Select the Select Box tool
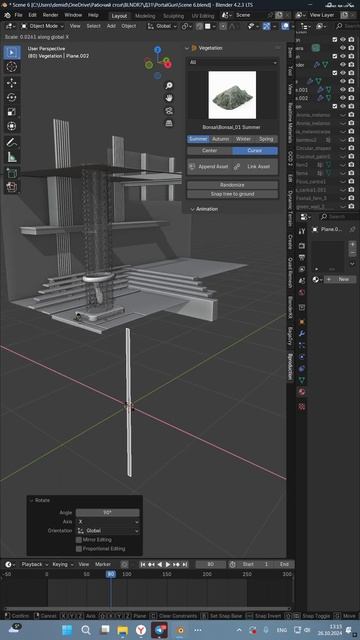 [12, 53]
